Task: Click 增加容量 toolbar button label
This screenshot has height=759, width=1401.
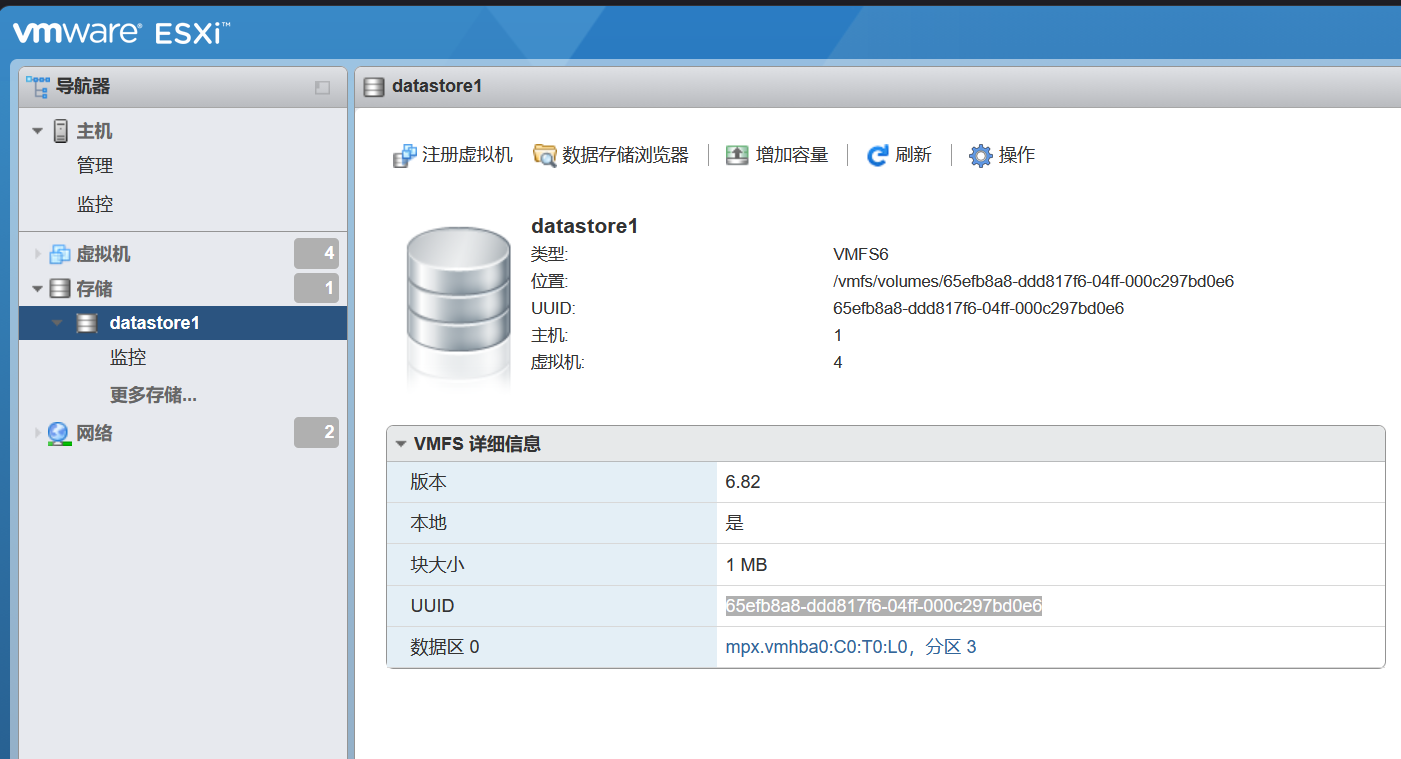Action: tap(792, 155)
